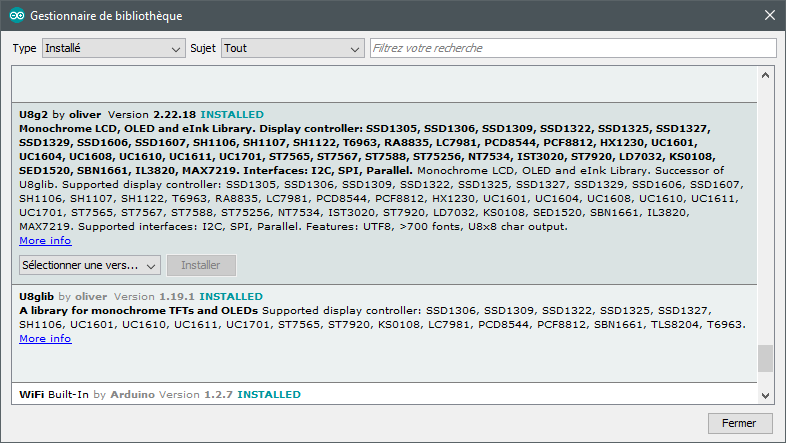Click version 1.2.7 text of WiFi Built-In
The image size is (786, 443).
coord(218,394)
